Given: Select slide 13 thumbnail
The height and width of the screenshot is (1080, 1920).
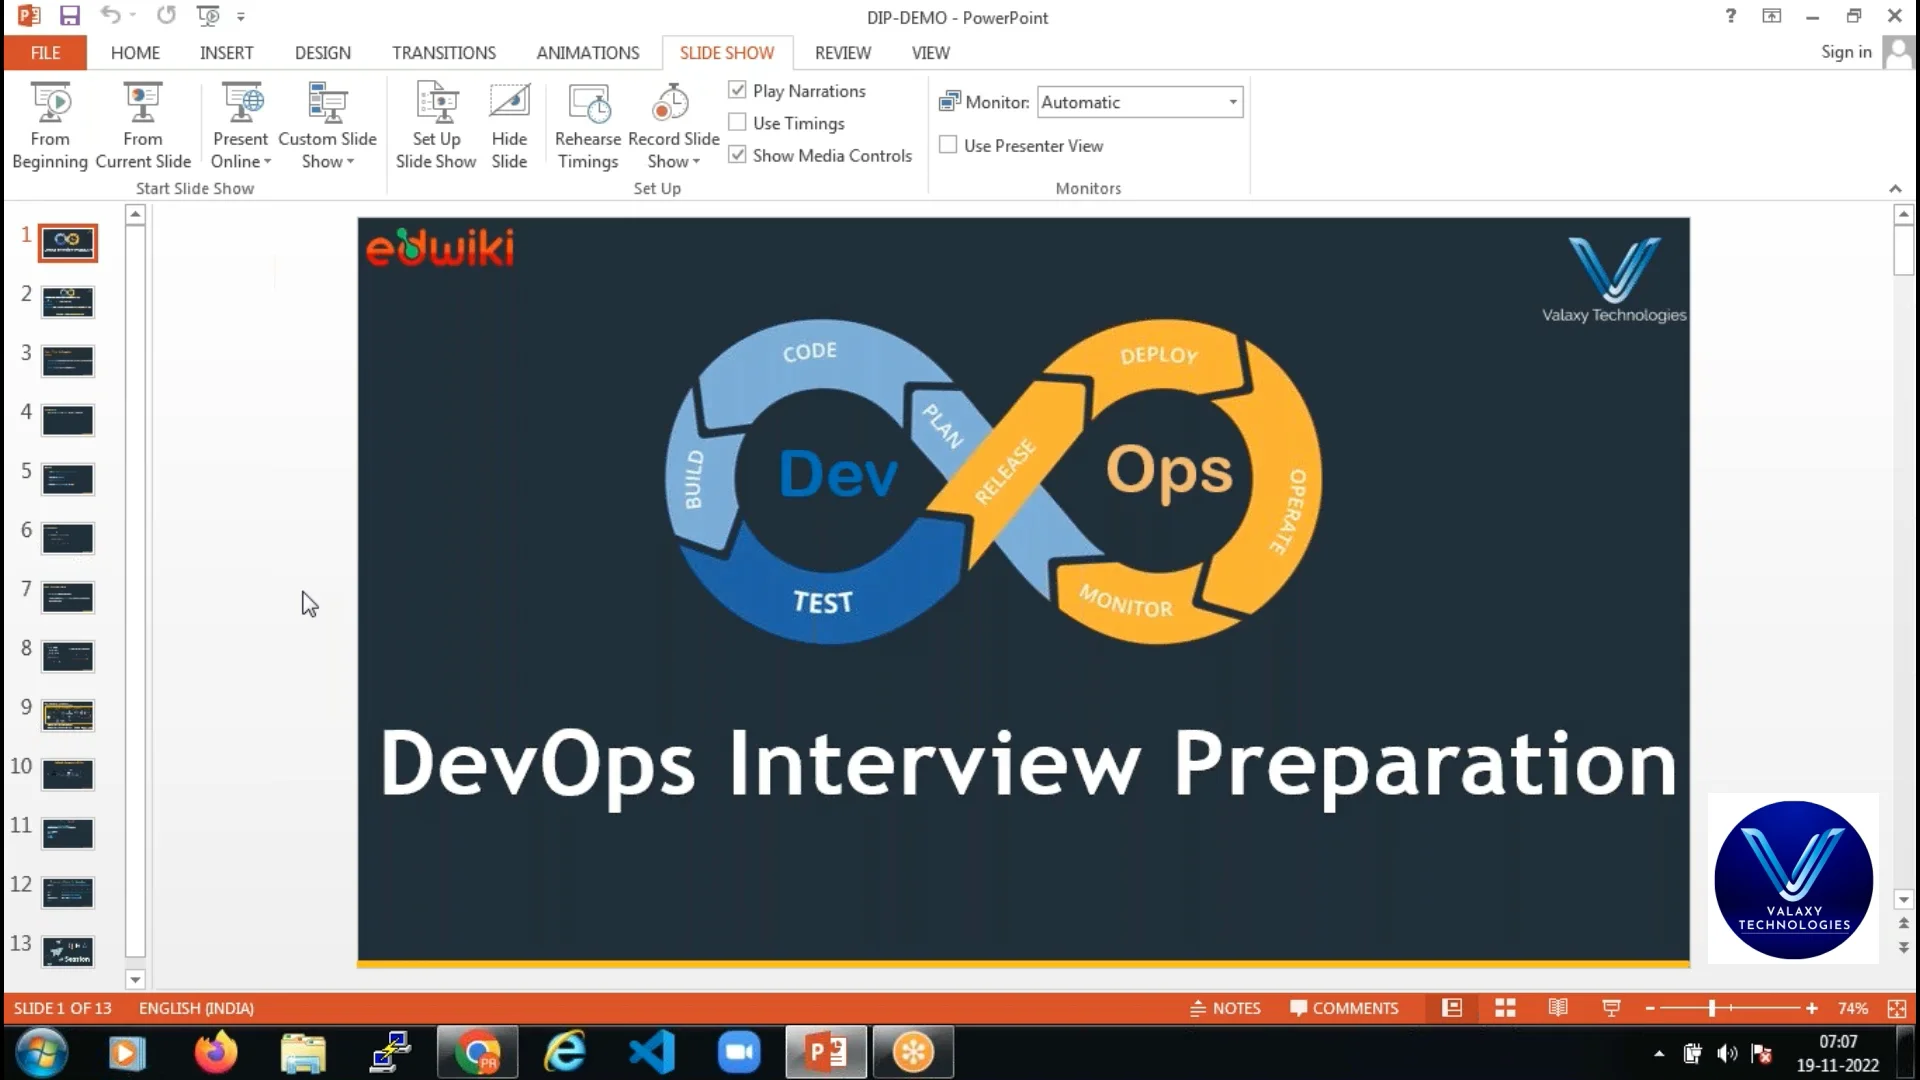Looking at the screenshot, I should click(68, 951).
